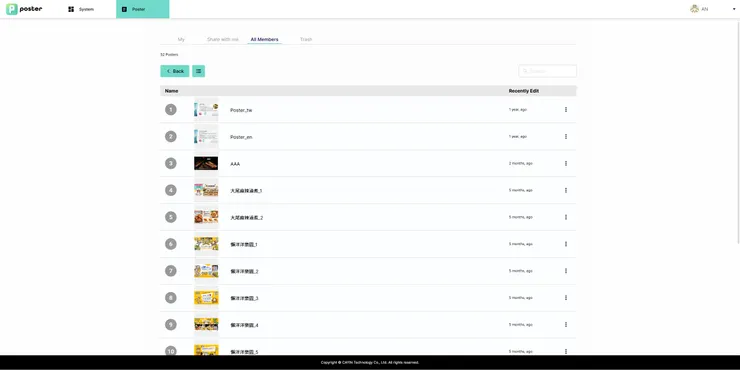Open the three-dot menu in row 10

tap(566, 351)
